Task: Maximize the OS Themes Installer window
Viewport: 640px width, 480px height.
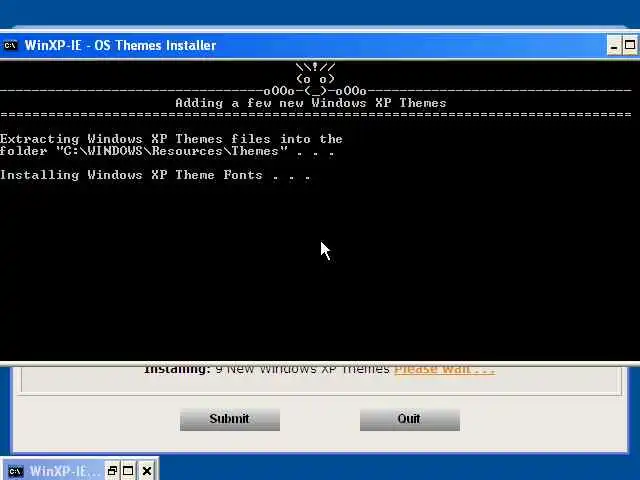Action: (x=630, y=45)
